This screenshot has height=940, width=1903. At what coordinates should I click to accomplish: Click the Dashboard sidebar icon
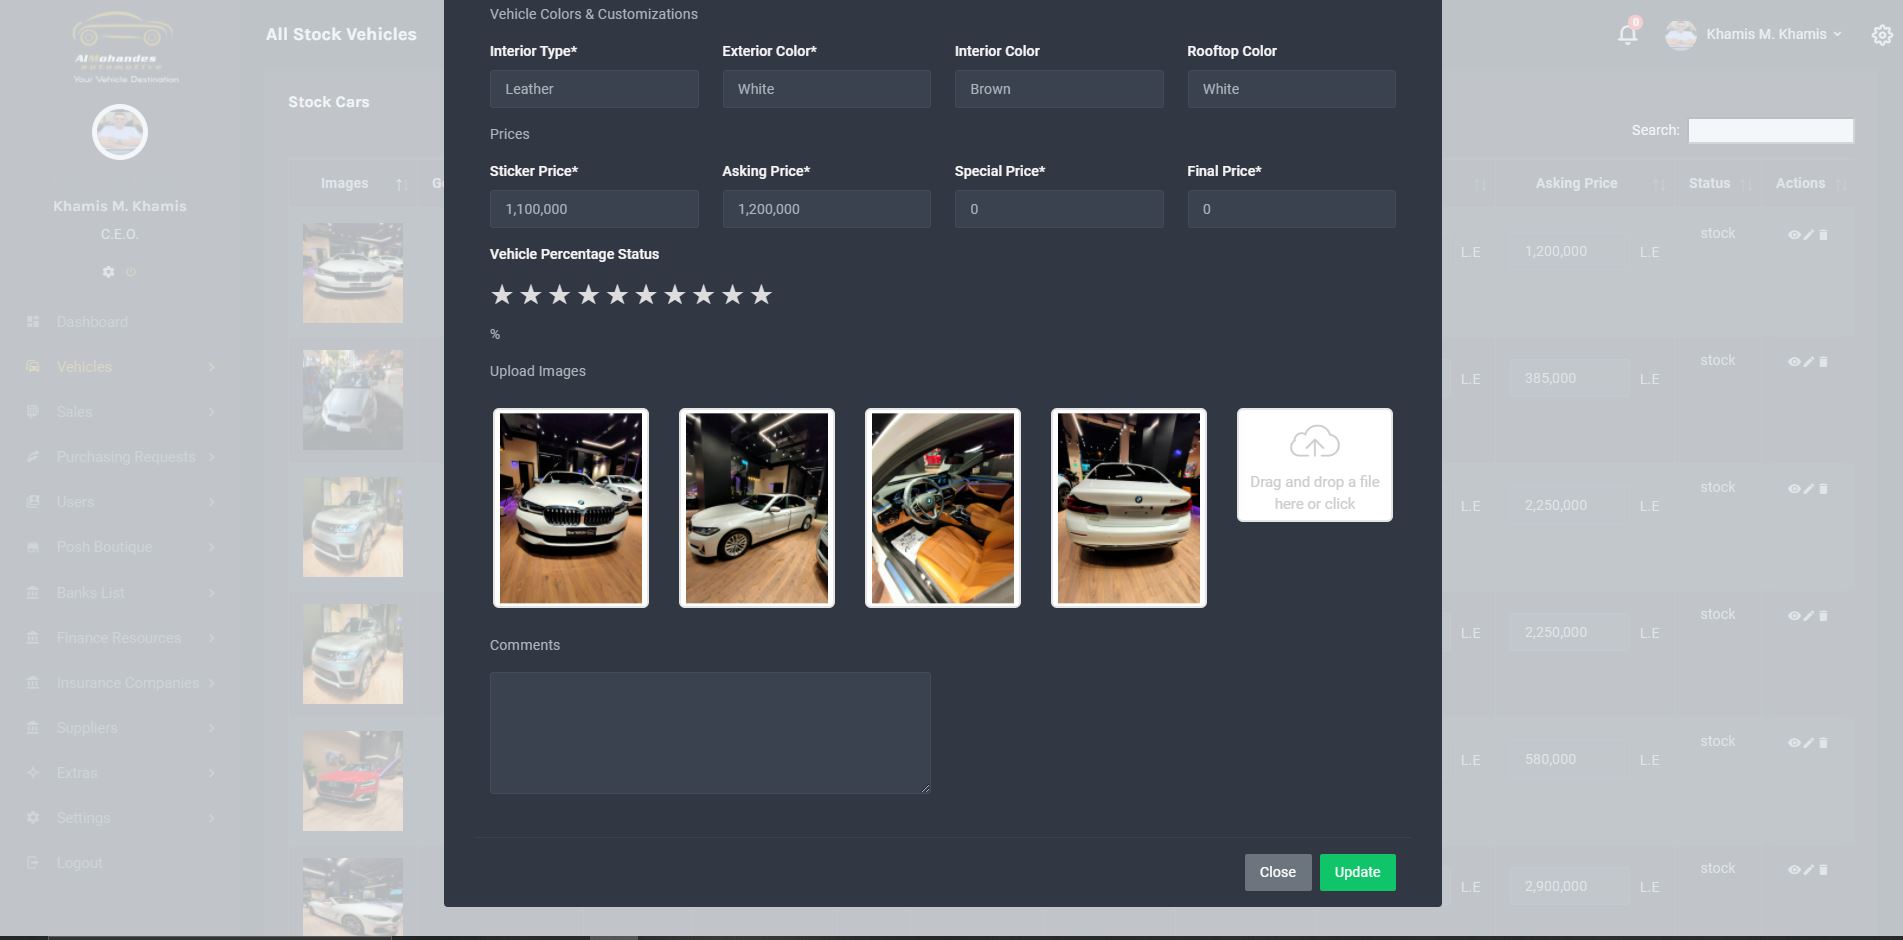33,322
